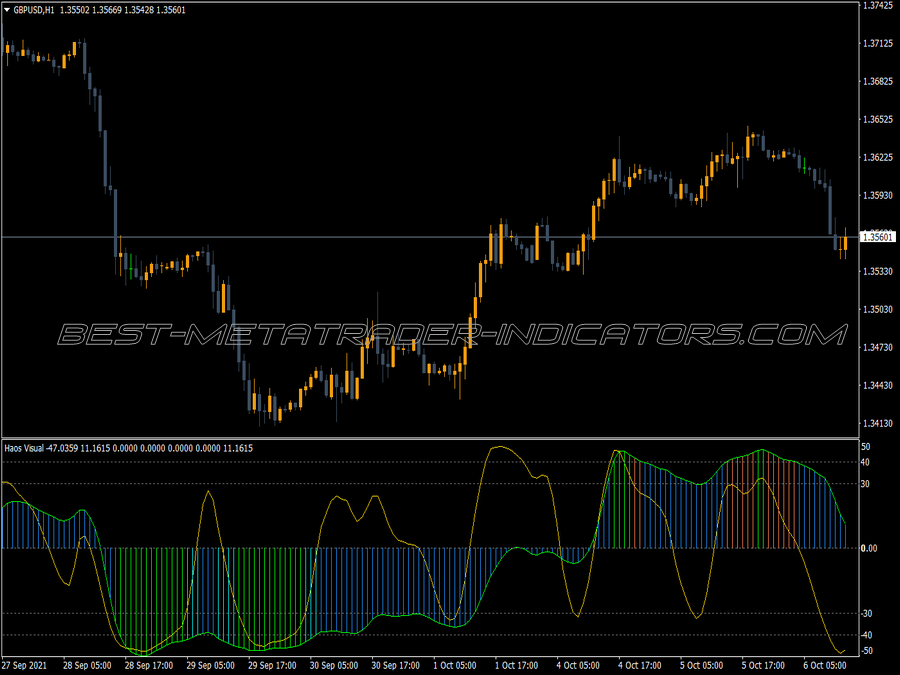This screenshot has width=900, height=675.
Task: Select the 30 Sep 05:00 time label
Action: pos(333,665)
